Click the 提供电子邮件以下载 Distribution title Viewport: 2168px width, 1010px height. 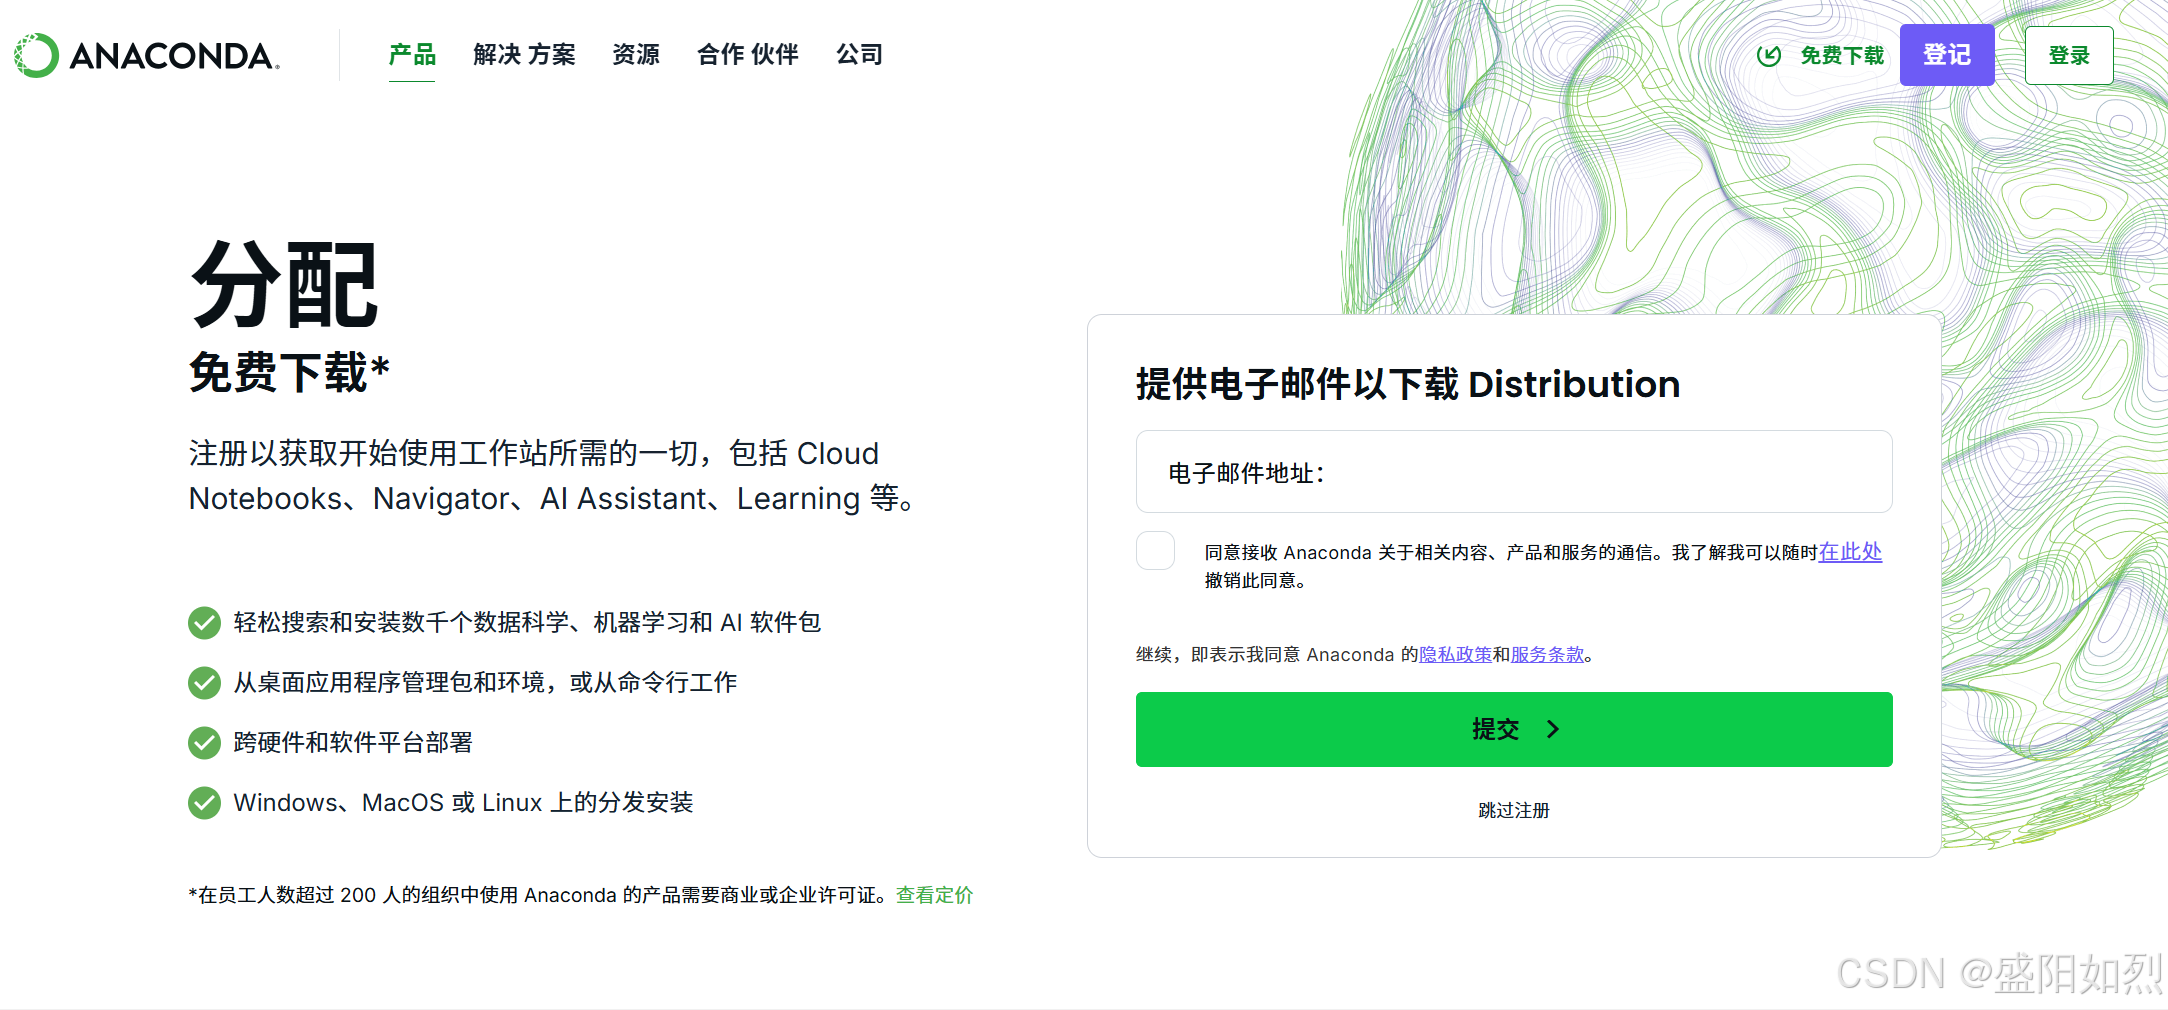point(1408,384)
